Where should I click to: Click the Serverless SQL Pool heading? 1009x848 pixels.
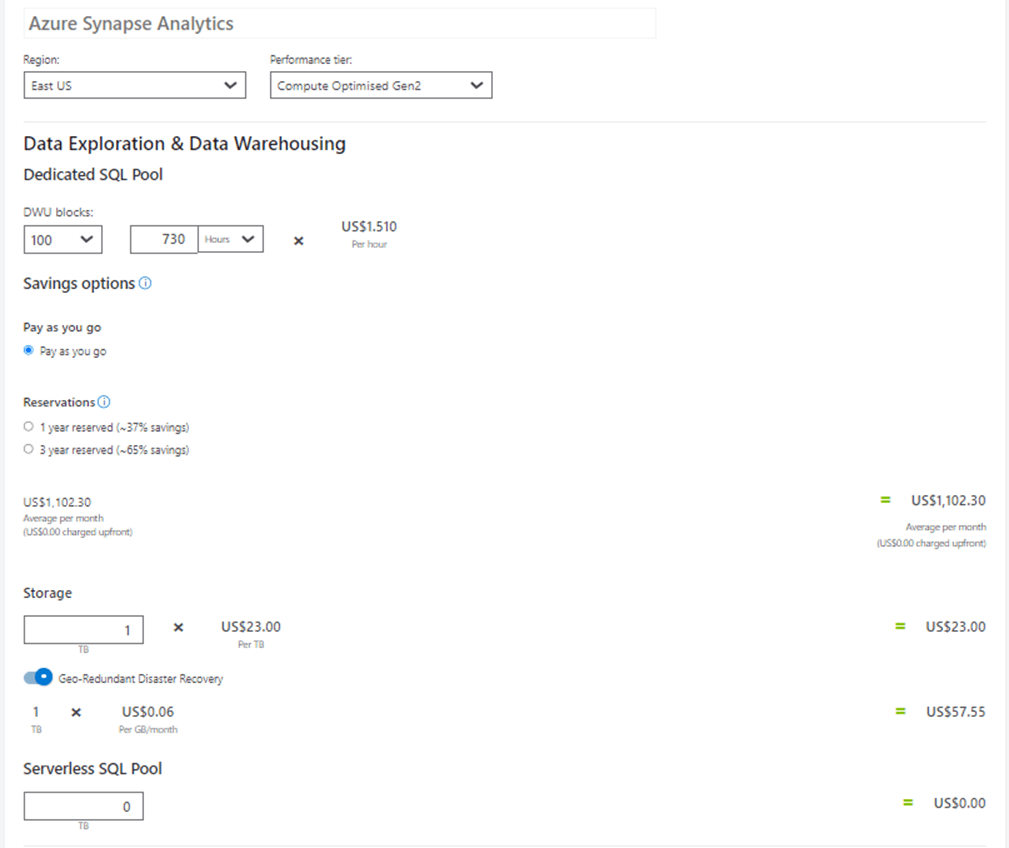[93, 769]
